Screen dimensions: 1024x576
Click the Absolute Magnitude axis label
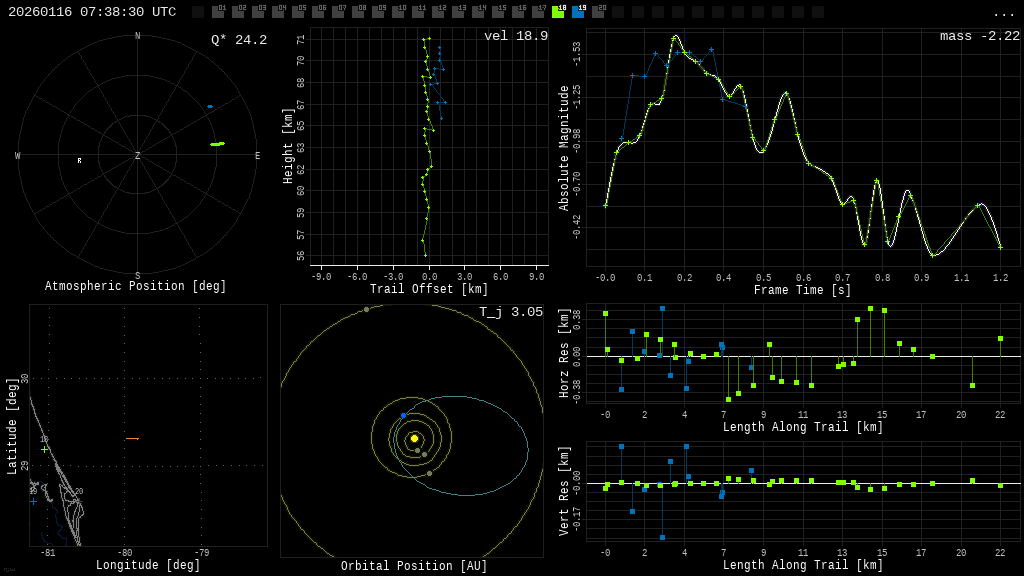coord(564,147)
